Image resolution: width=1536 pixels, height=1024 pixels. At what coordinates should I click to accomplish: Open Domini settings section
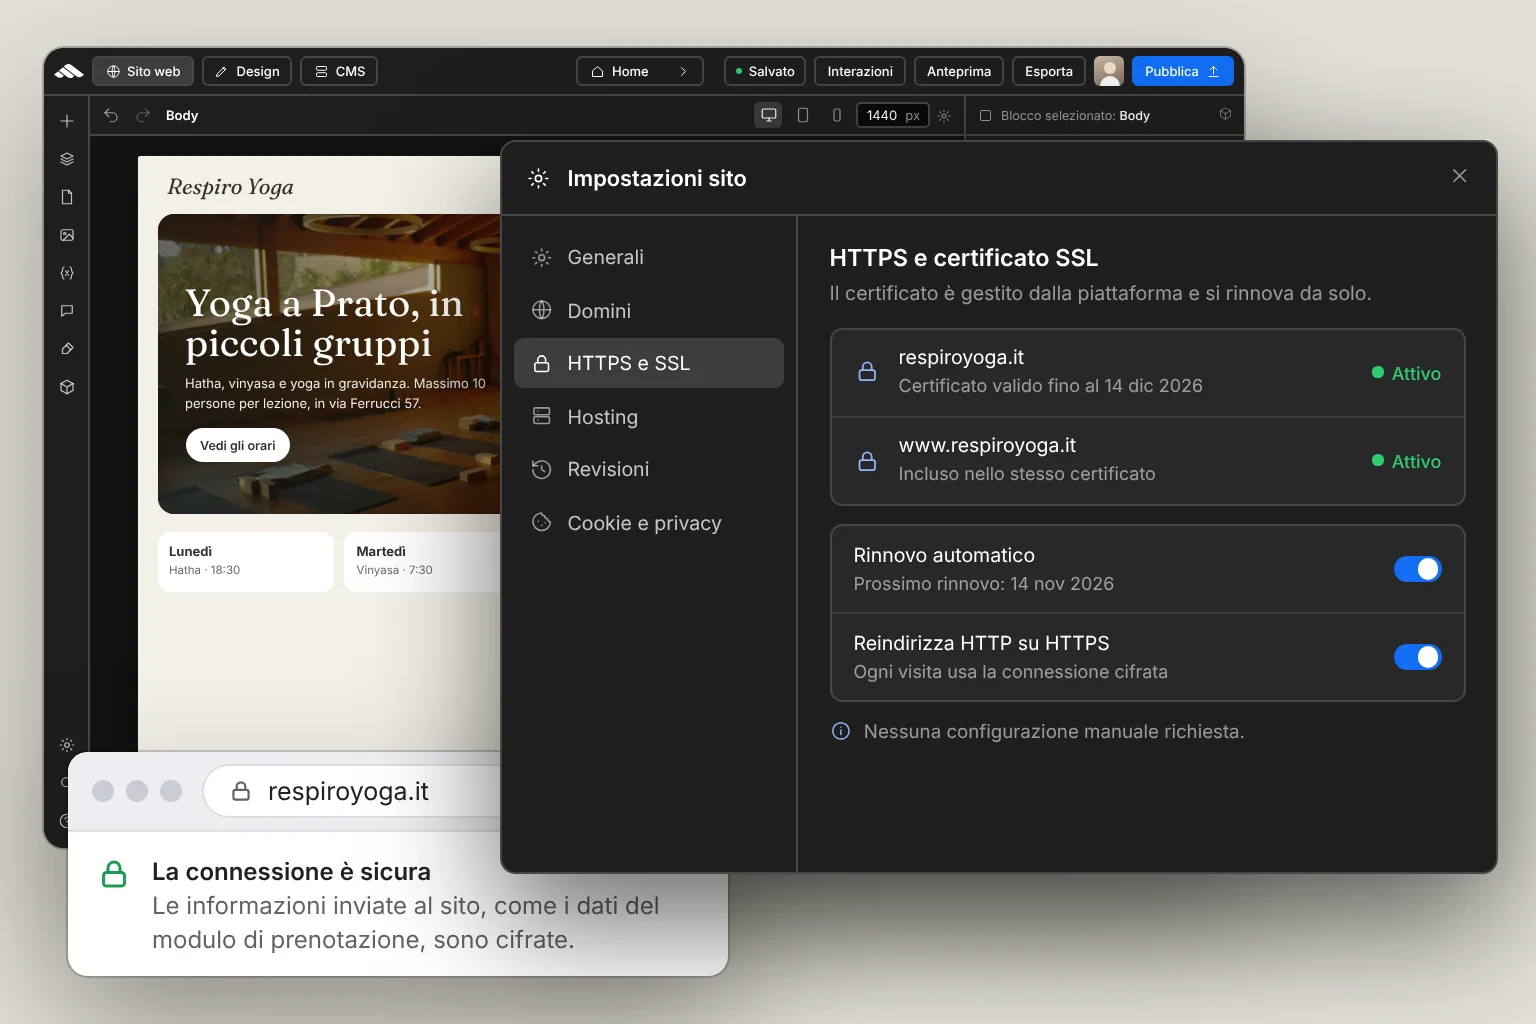[x=648, y=311]
